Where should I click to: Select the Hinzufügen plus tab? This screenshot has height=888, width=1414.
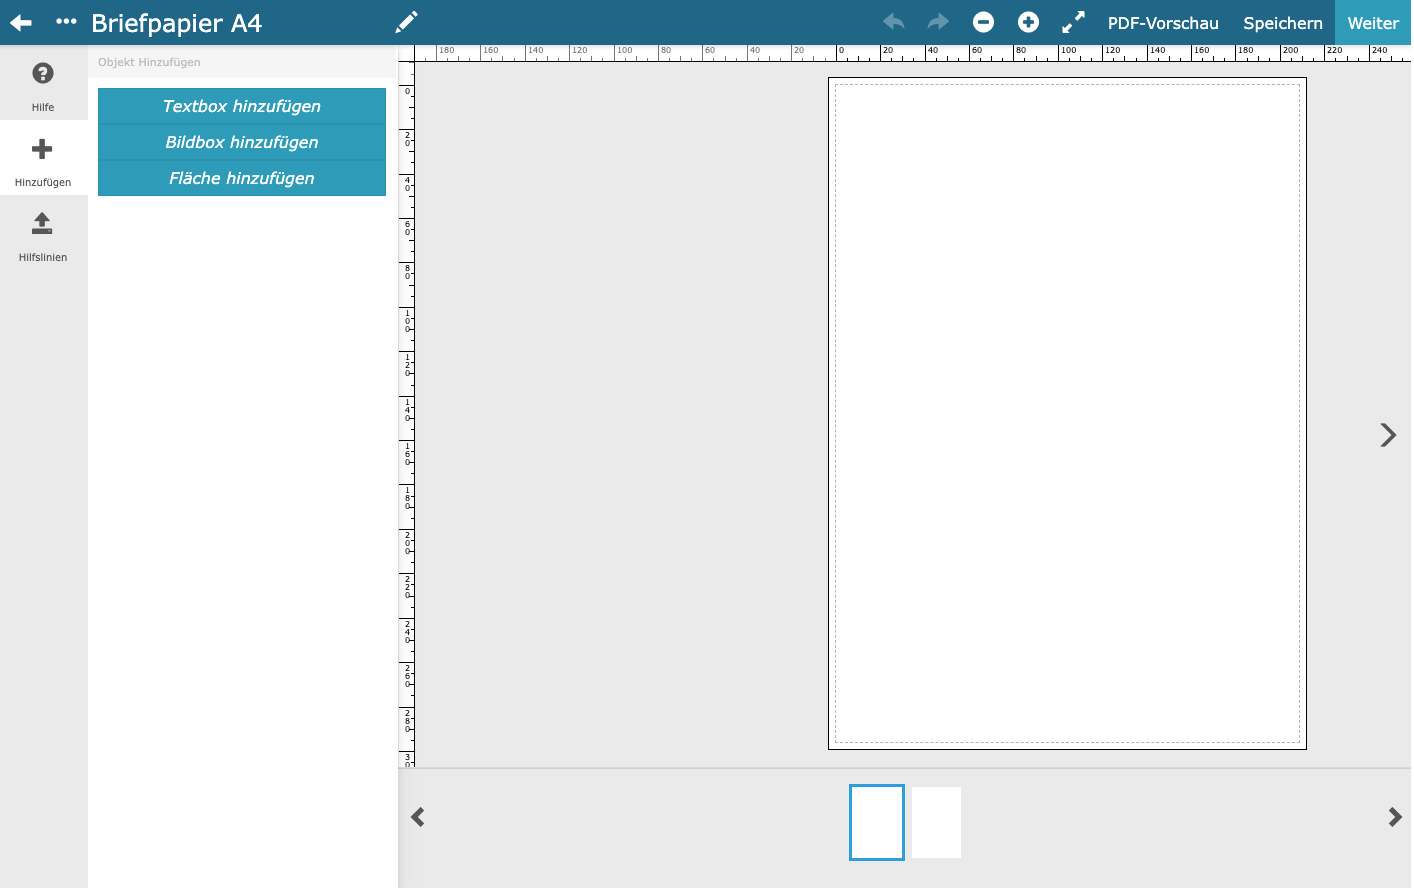pos(43,158)
